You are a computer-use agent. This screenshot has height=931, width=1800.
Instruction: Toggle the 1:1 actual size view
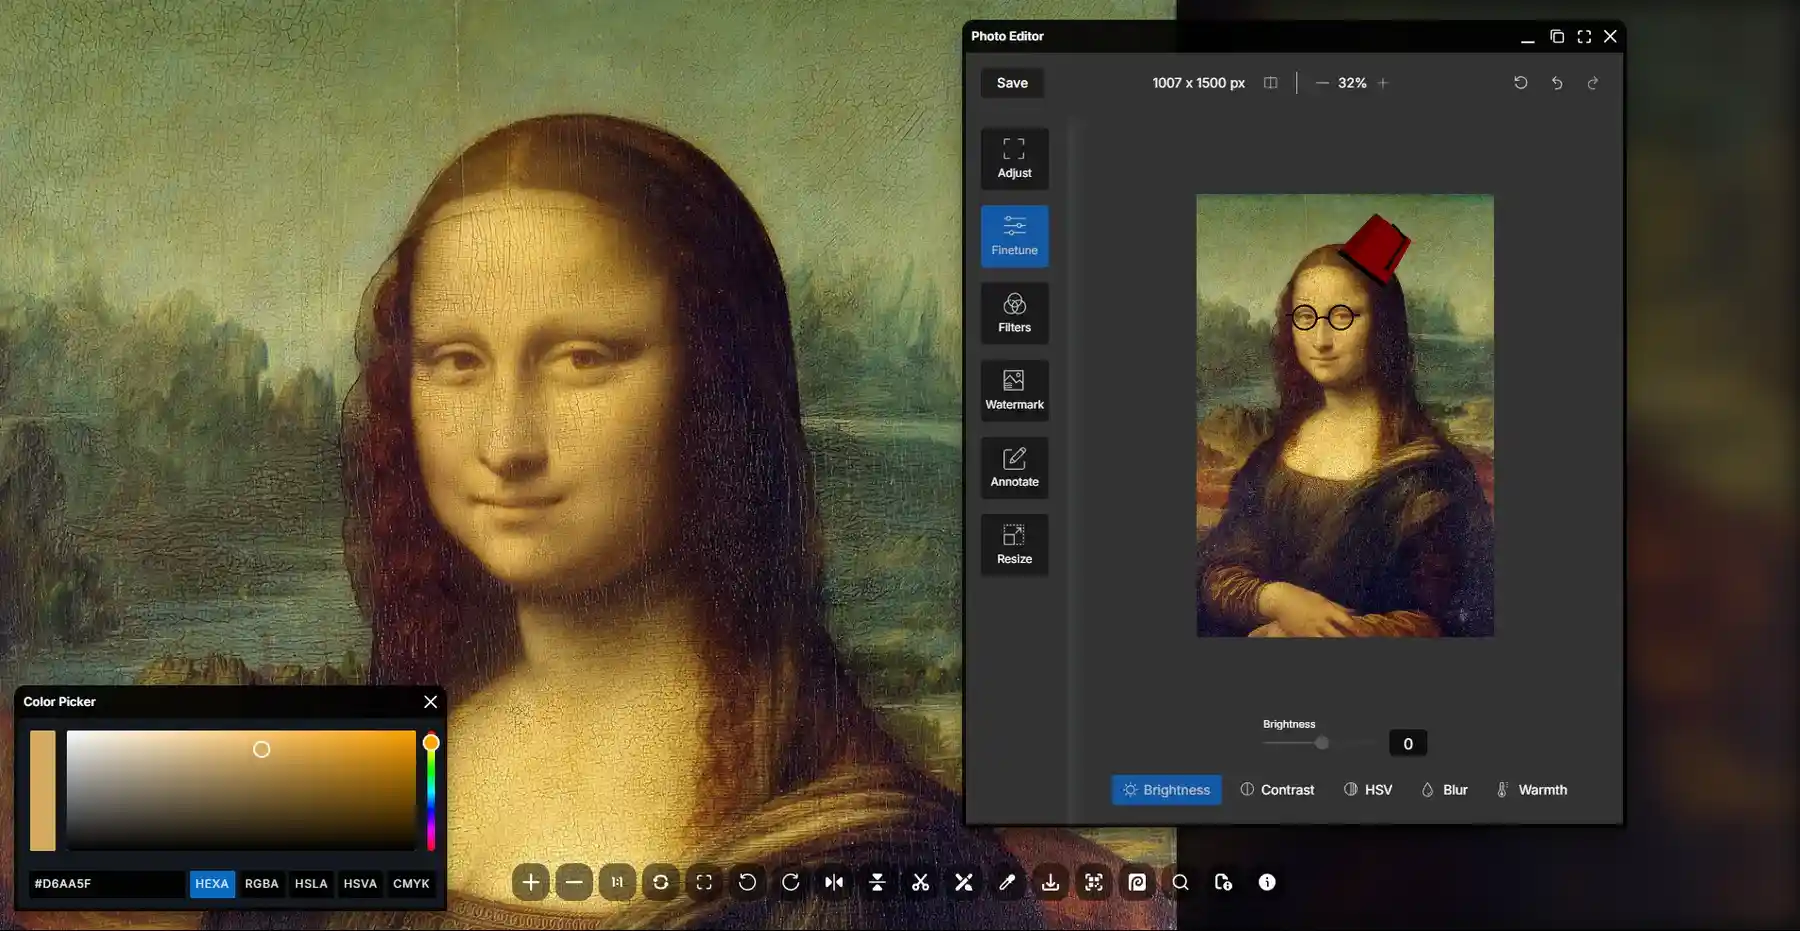pos(617,882)
